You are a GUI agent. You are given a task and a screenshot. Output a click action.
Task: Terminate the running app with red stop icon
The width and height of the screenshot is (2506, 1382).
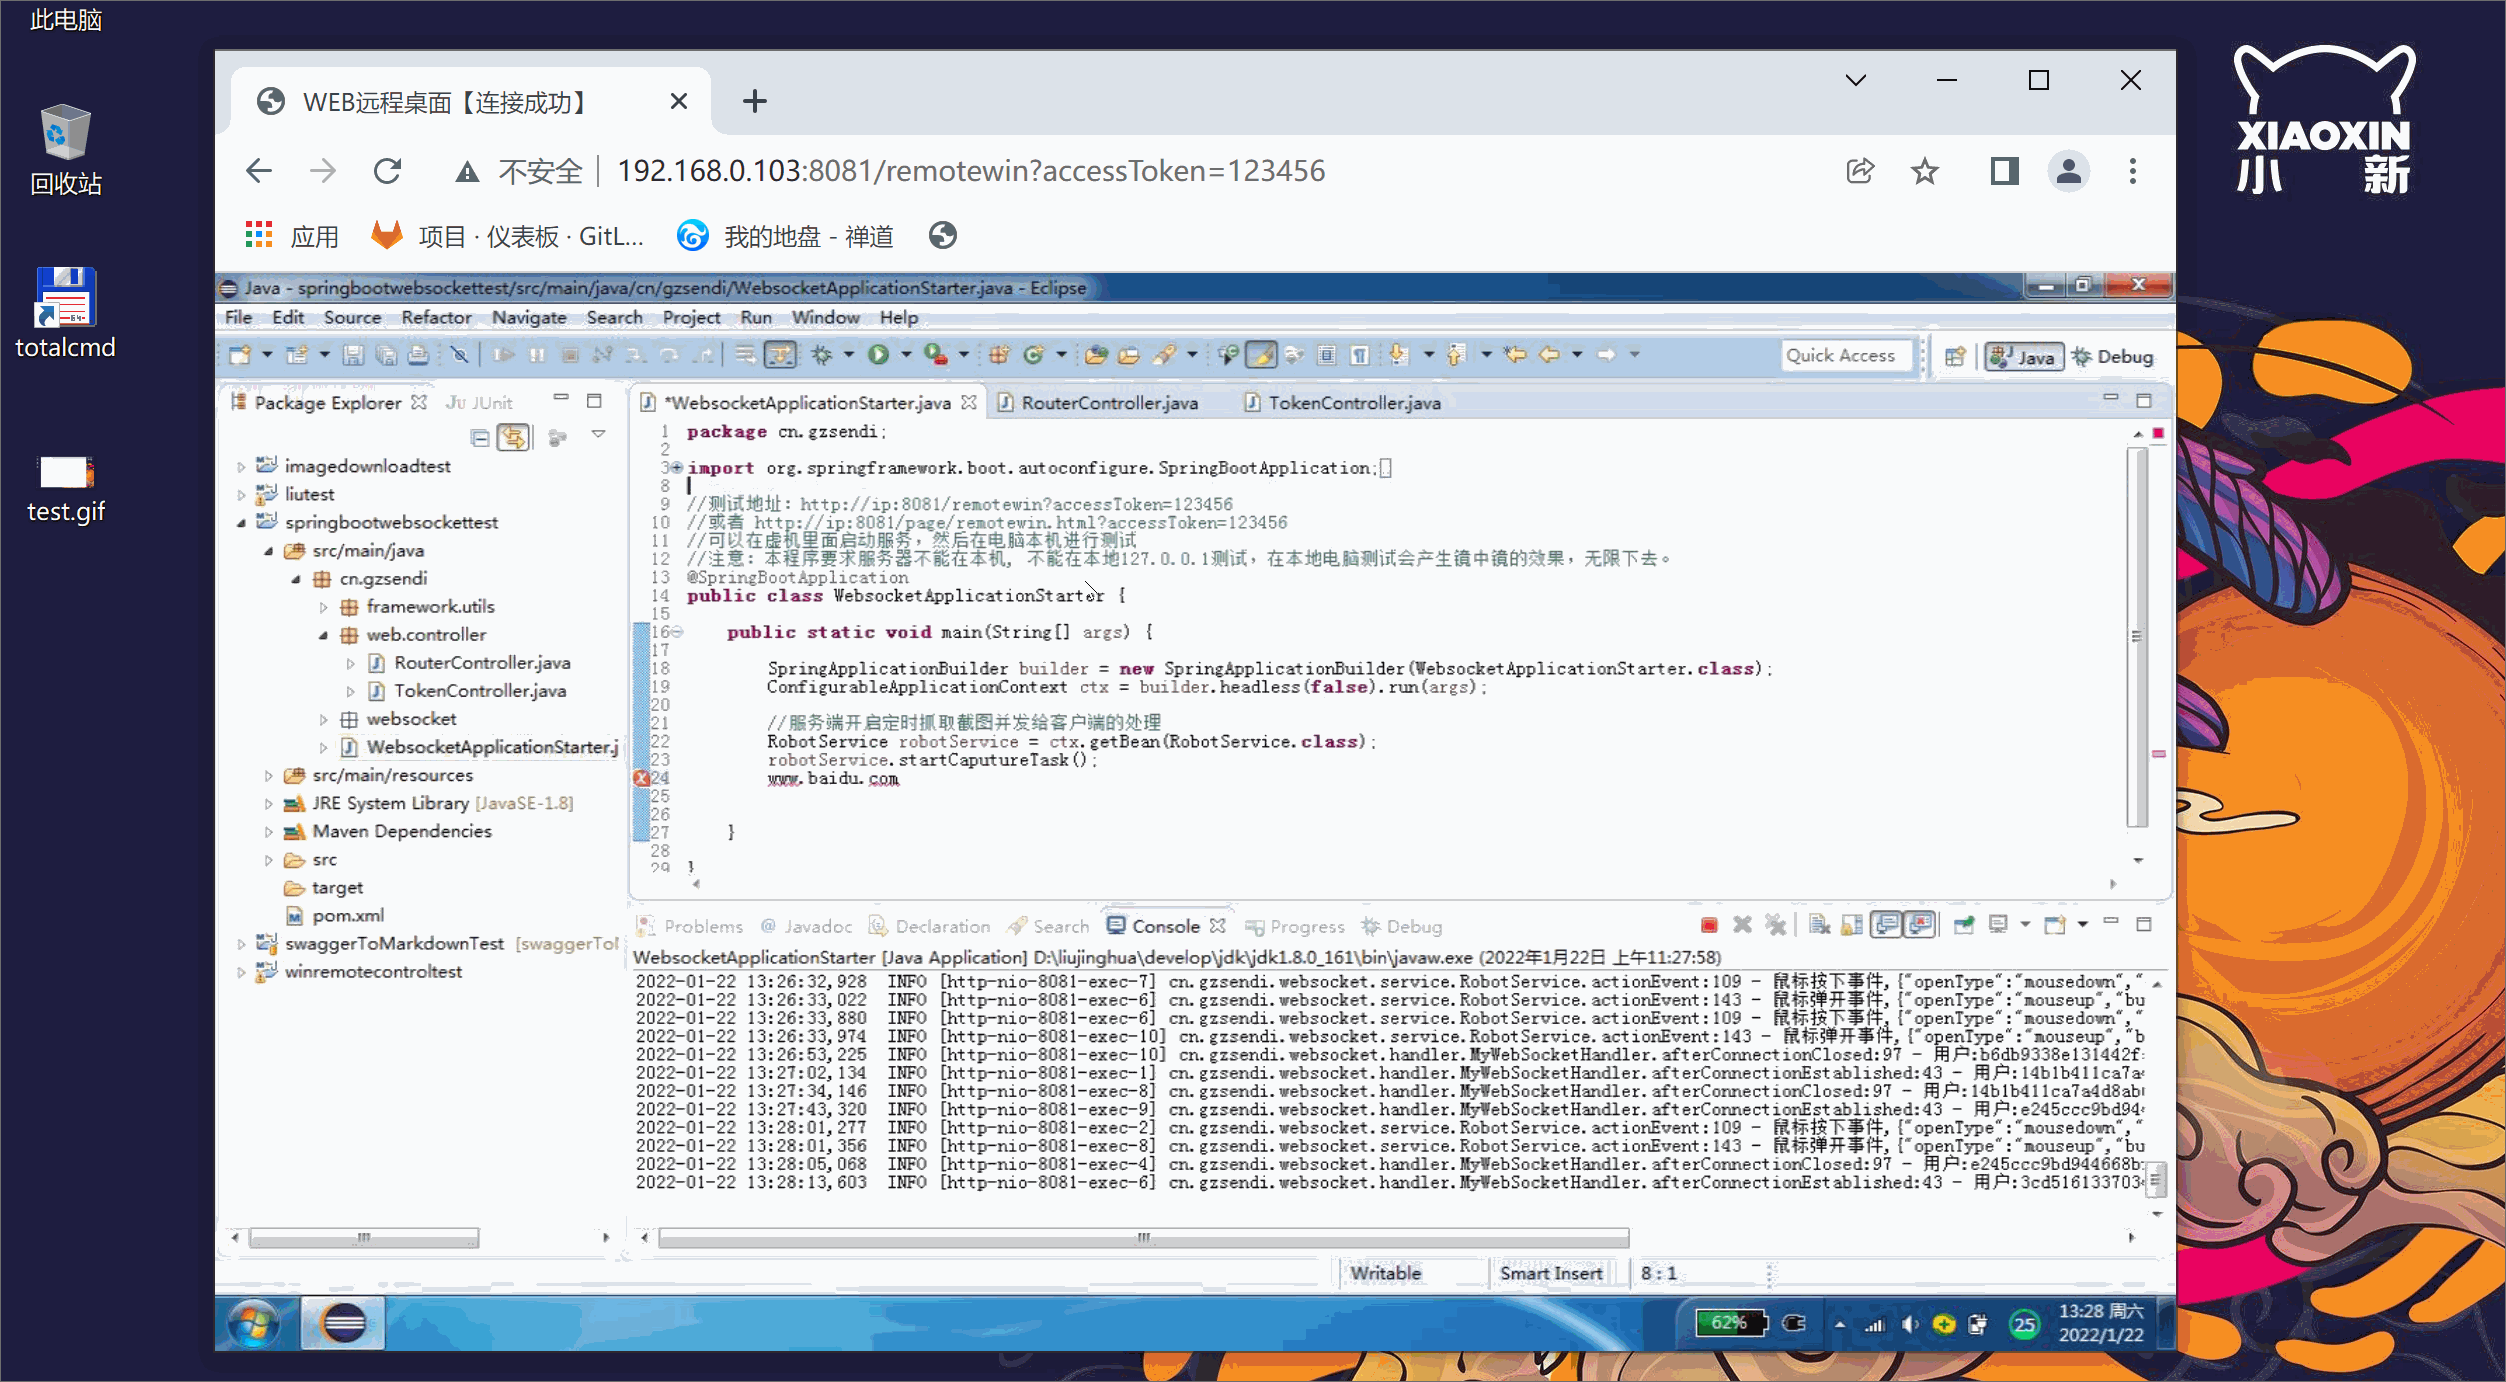(1709, 926)
